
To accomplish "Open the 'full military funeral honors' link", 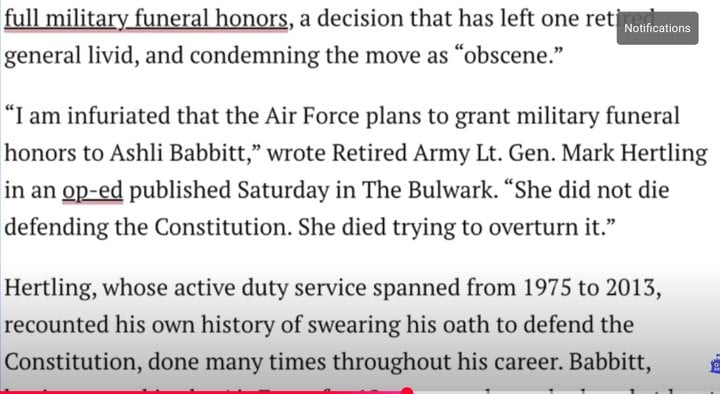I will click(x=146, y=20).
